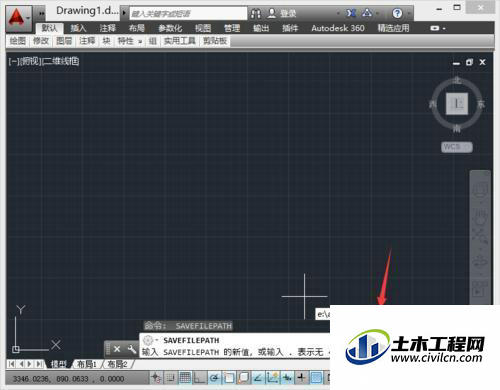Expand the sign-in dropdown arrow beside 登录

338,14
